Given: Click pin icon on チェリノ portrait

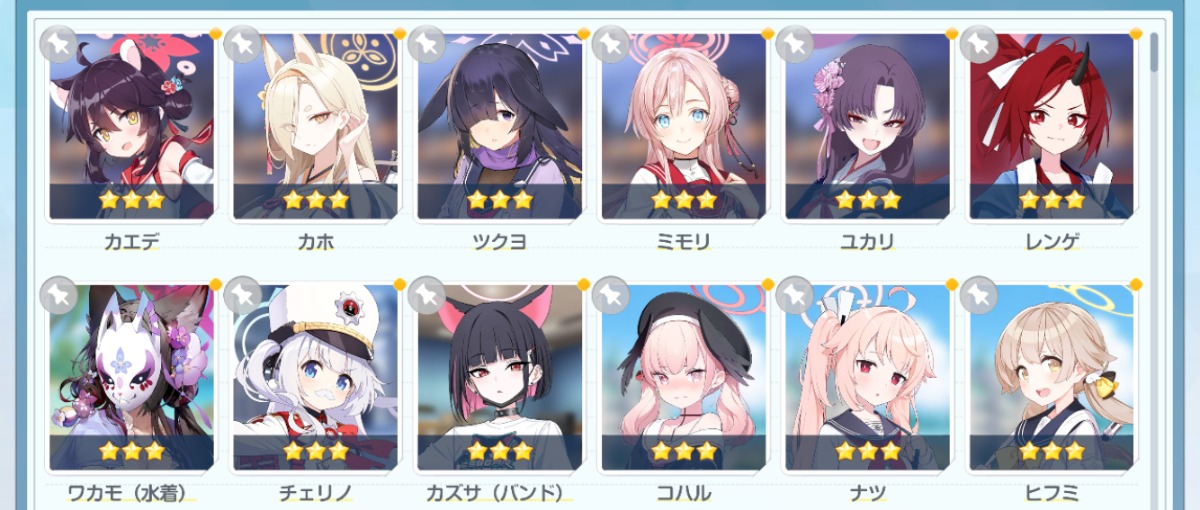Looking at the screenshot, I should [242, 295].
